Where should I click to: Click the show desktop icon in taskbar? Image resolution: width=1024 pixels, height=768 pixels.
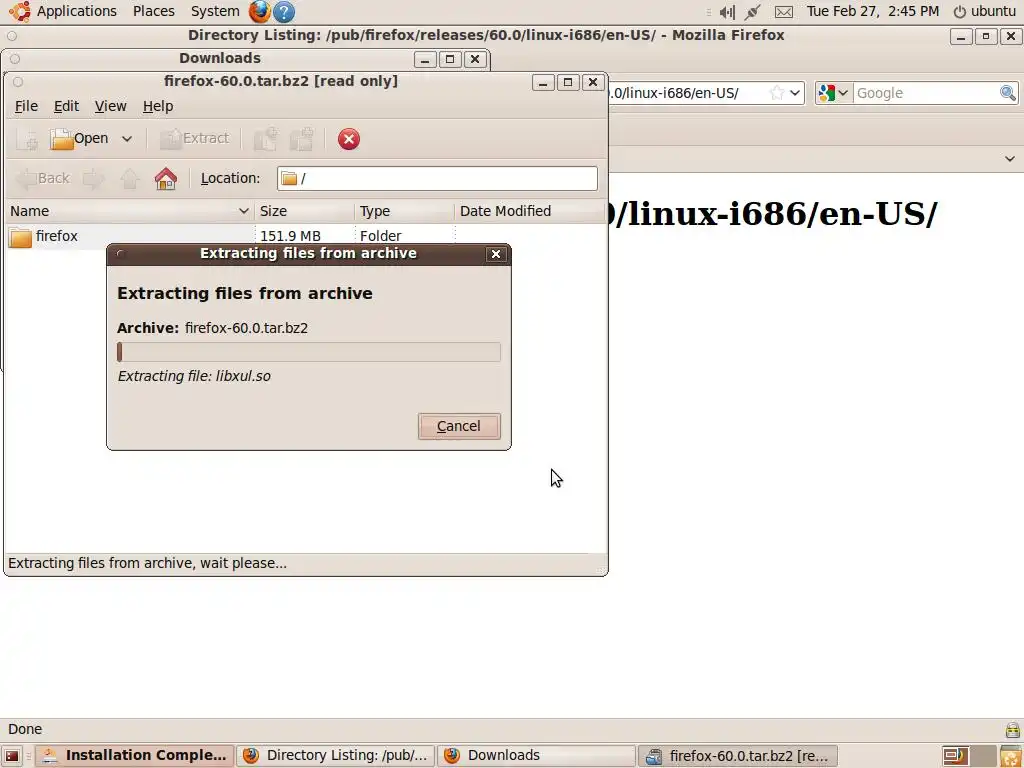tap(12, 756)
